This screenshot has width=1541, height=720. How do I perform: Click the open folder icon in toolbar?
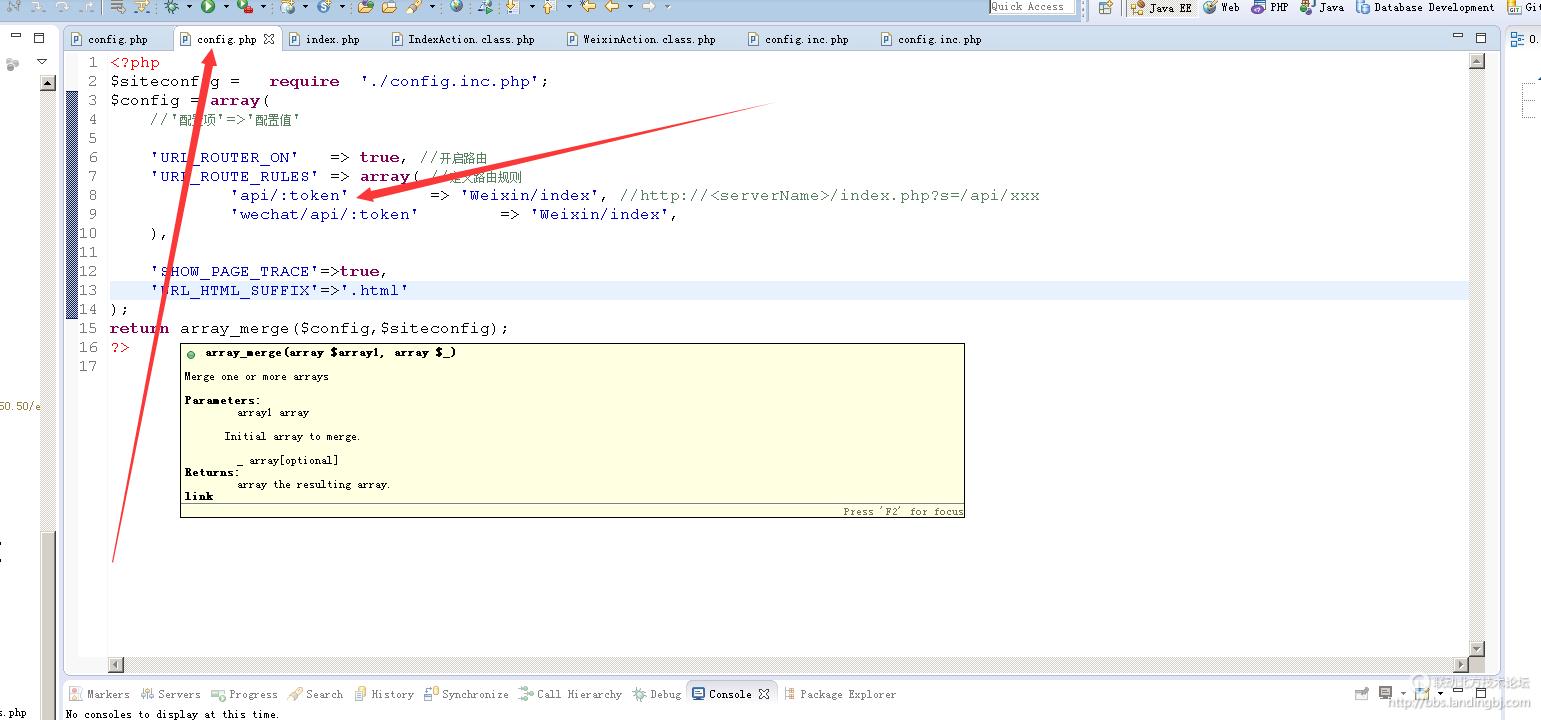(365, 7)
